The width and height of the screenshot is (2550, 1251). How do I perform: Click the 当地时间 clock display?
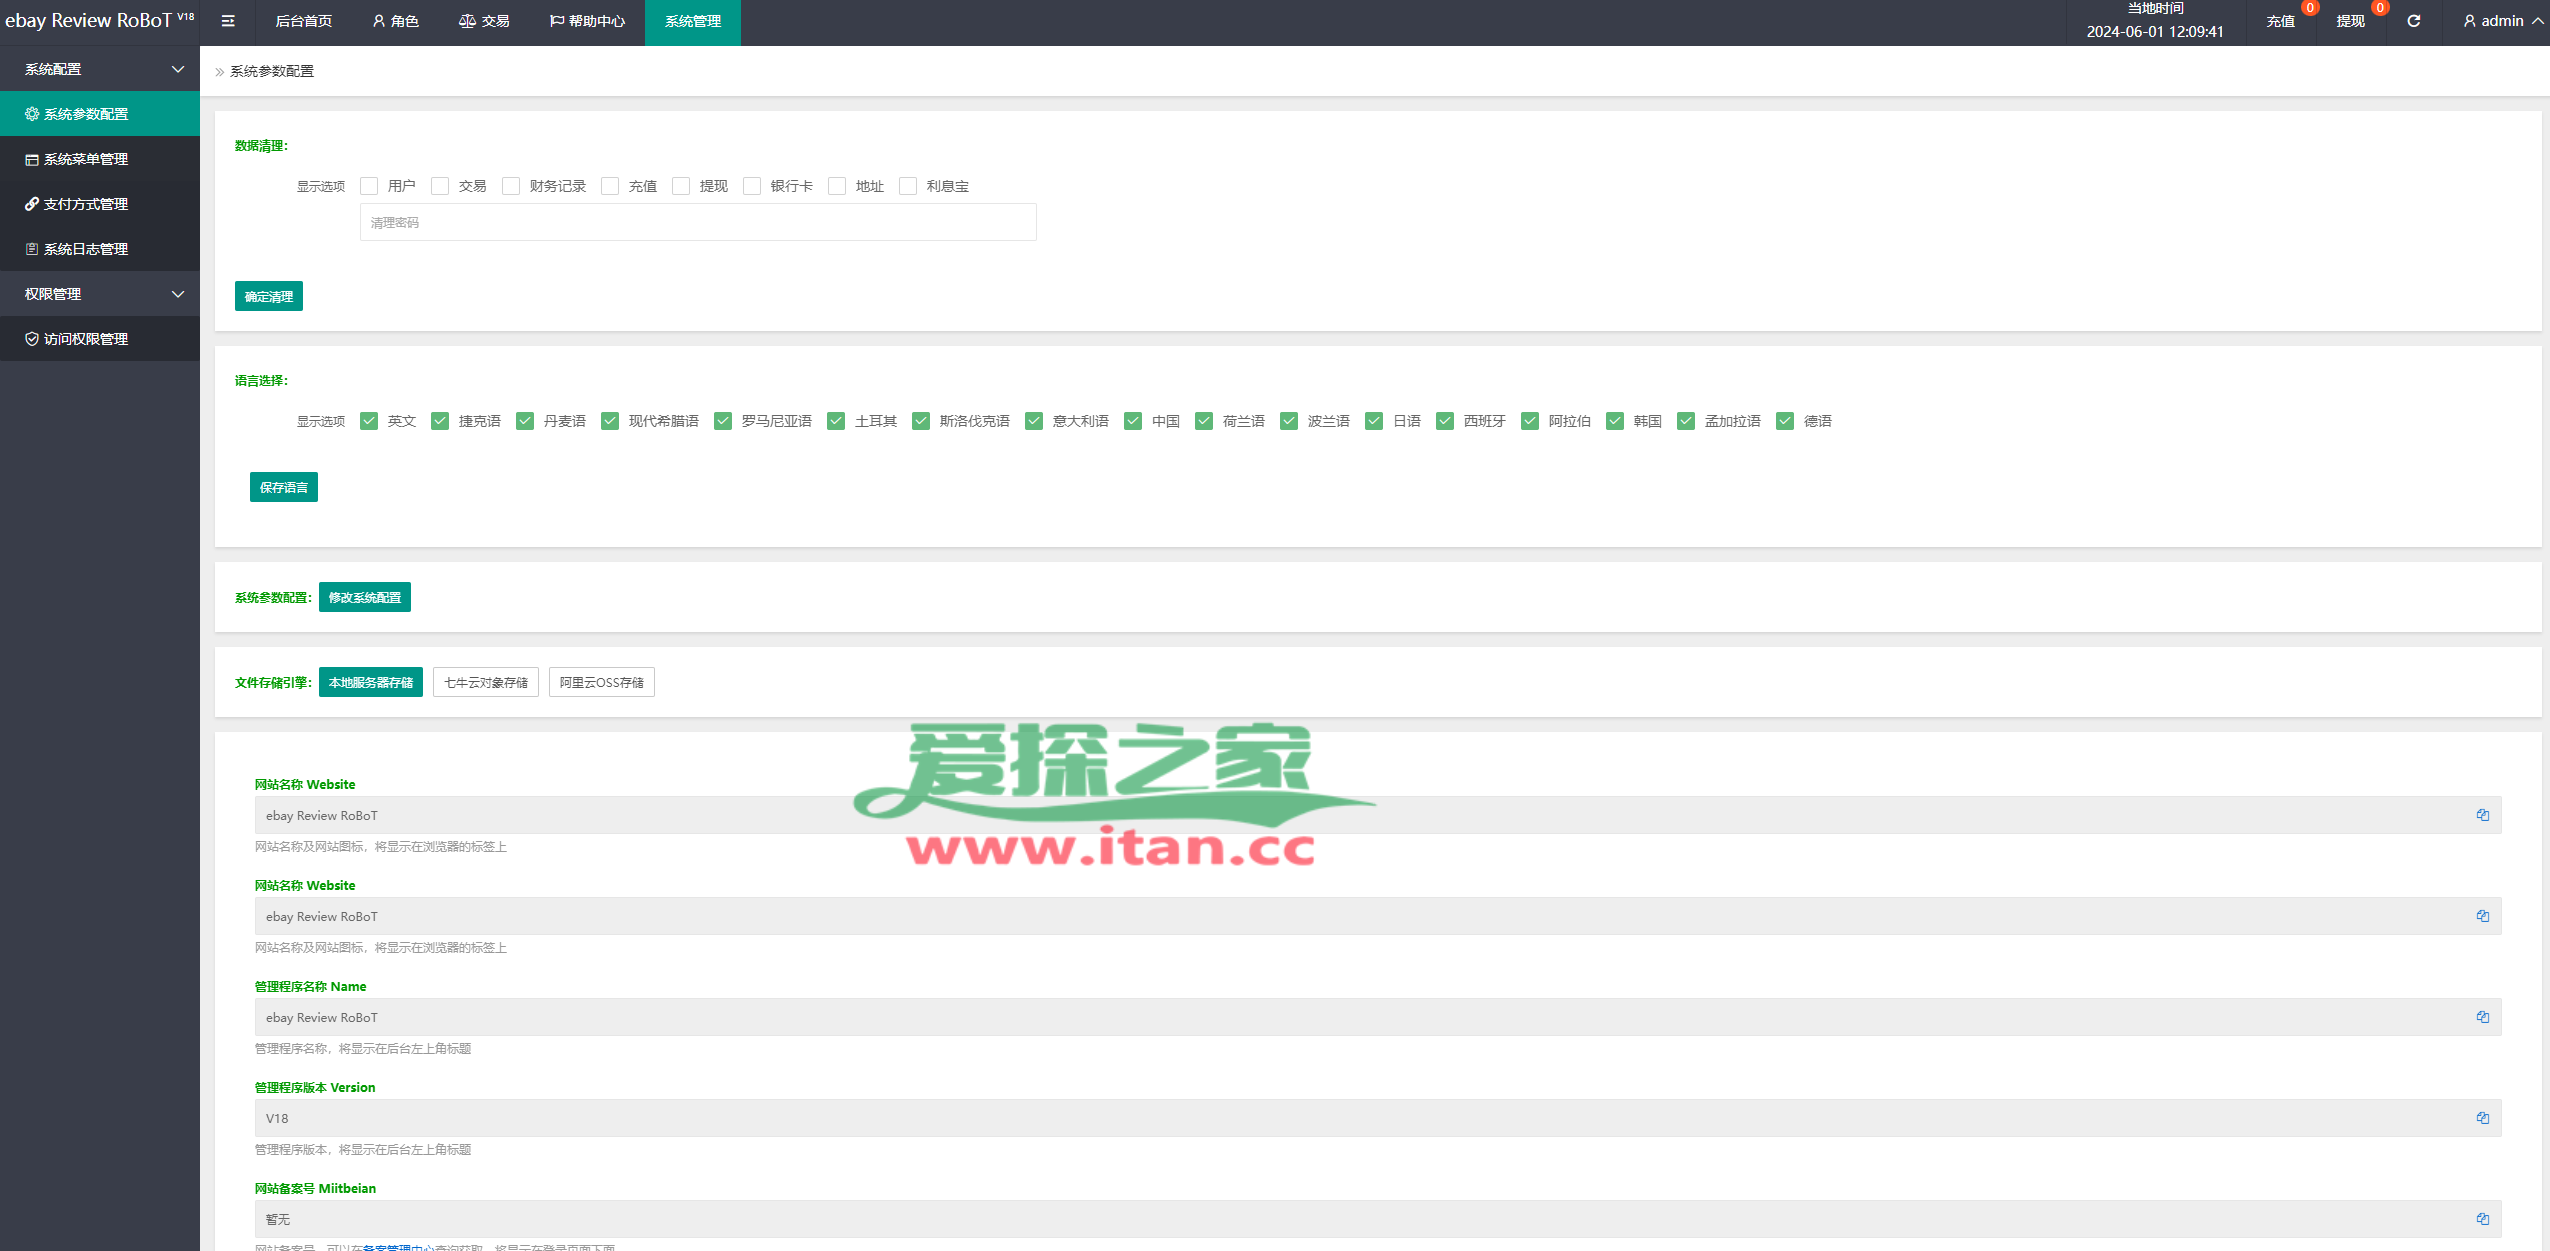pyautogui.click(x=2155, y=21)
